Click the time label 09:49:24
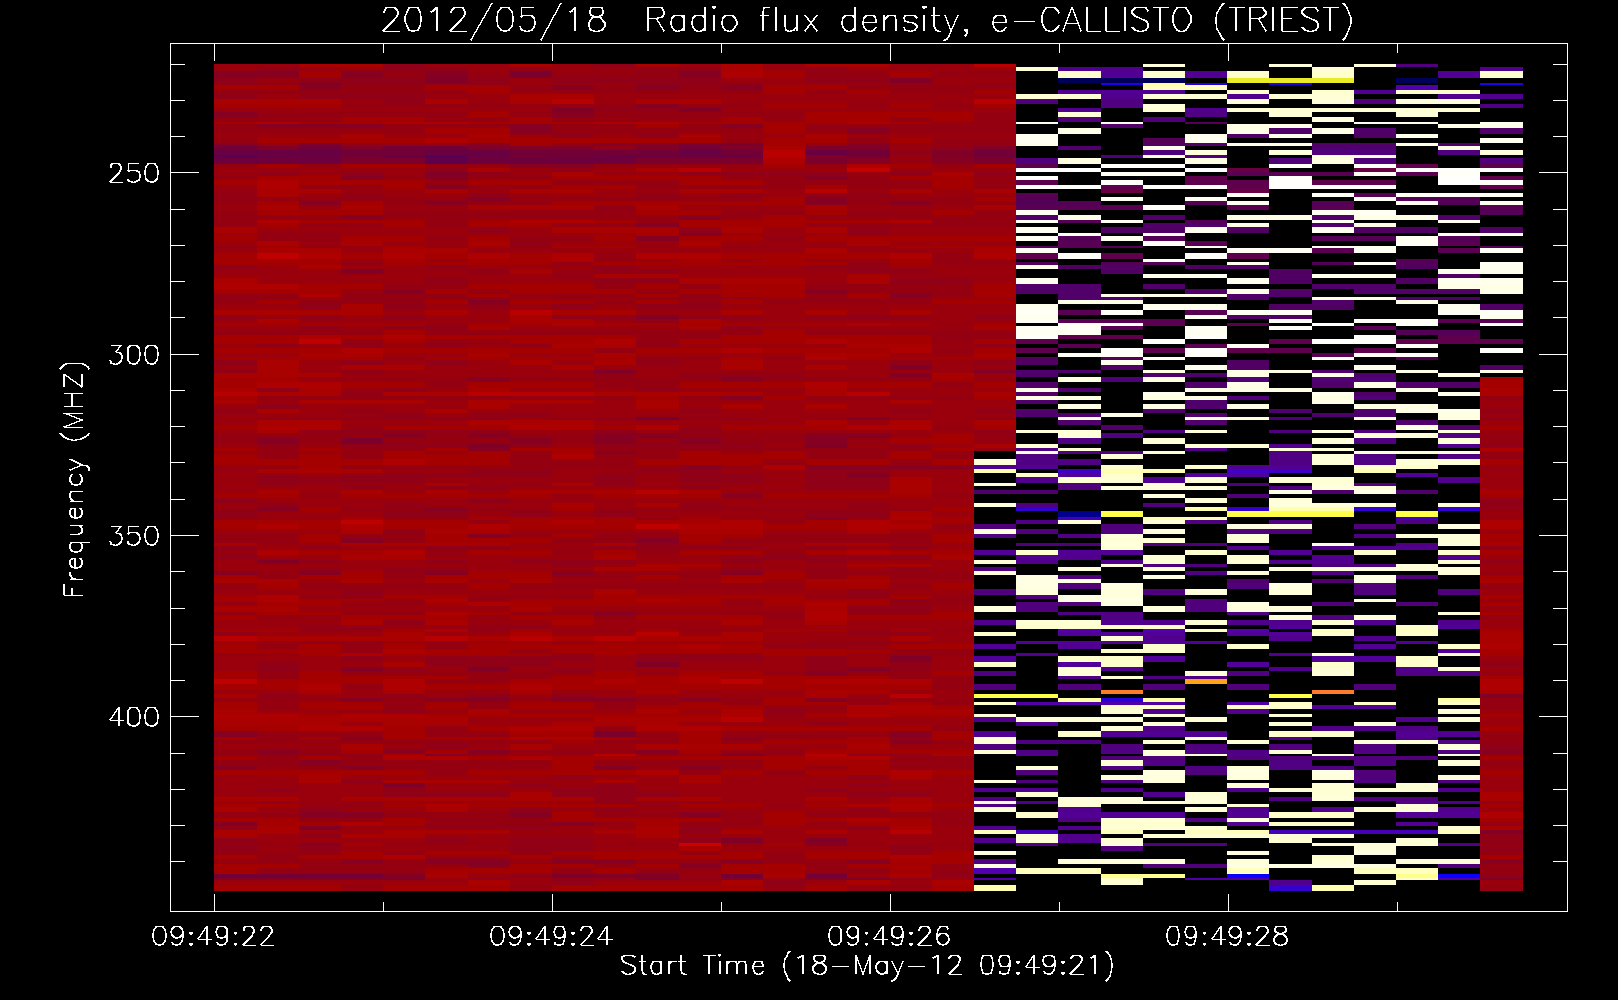The height and width of the screenshot is (1000, 1618). 551,936
